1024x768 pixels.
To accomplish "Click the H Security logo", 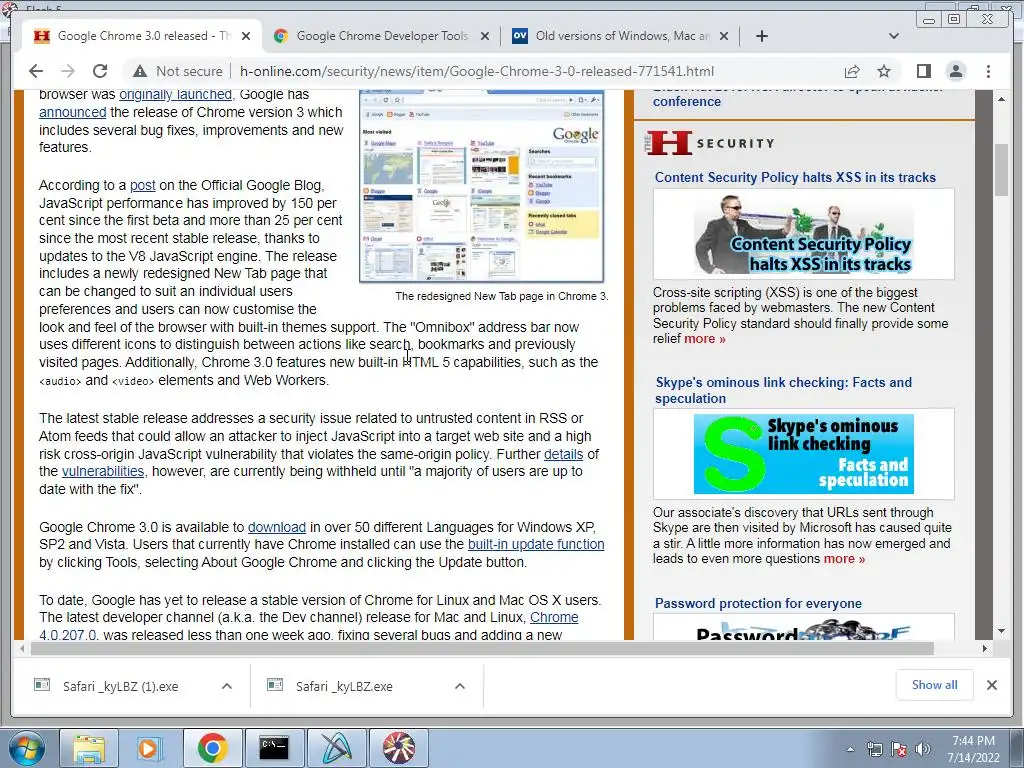I will 710,143.
